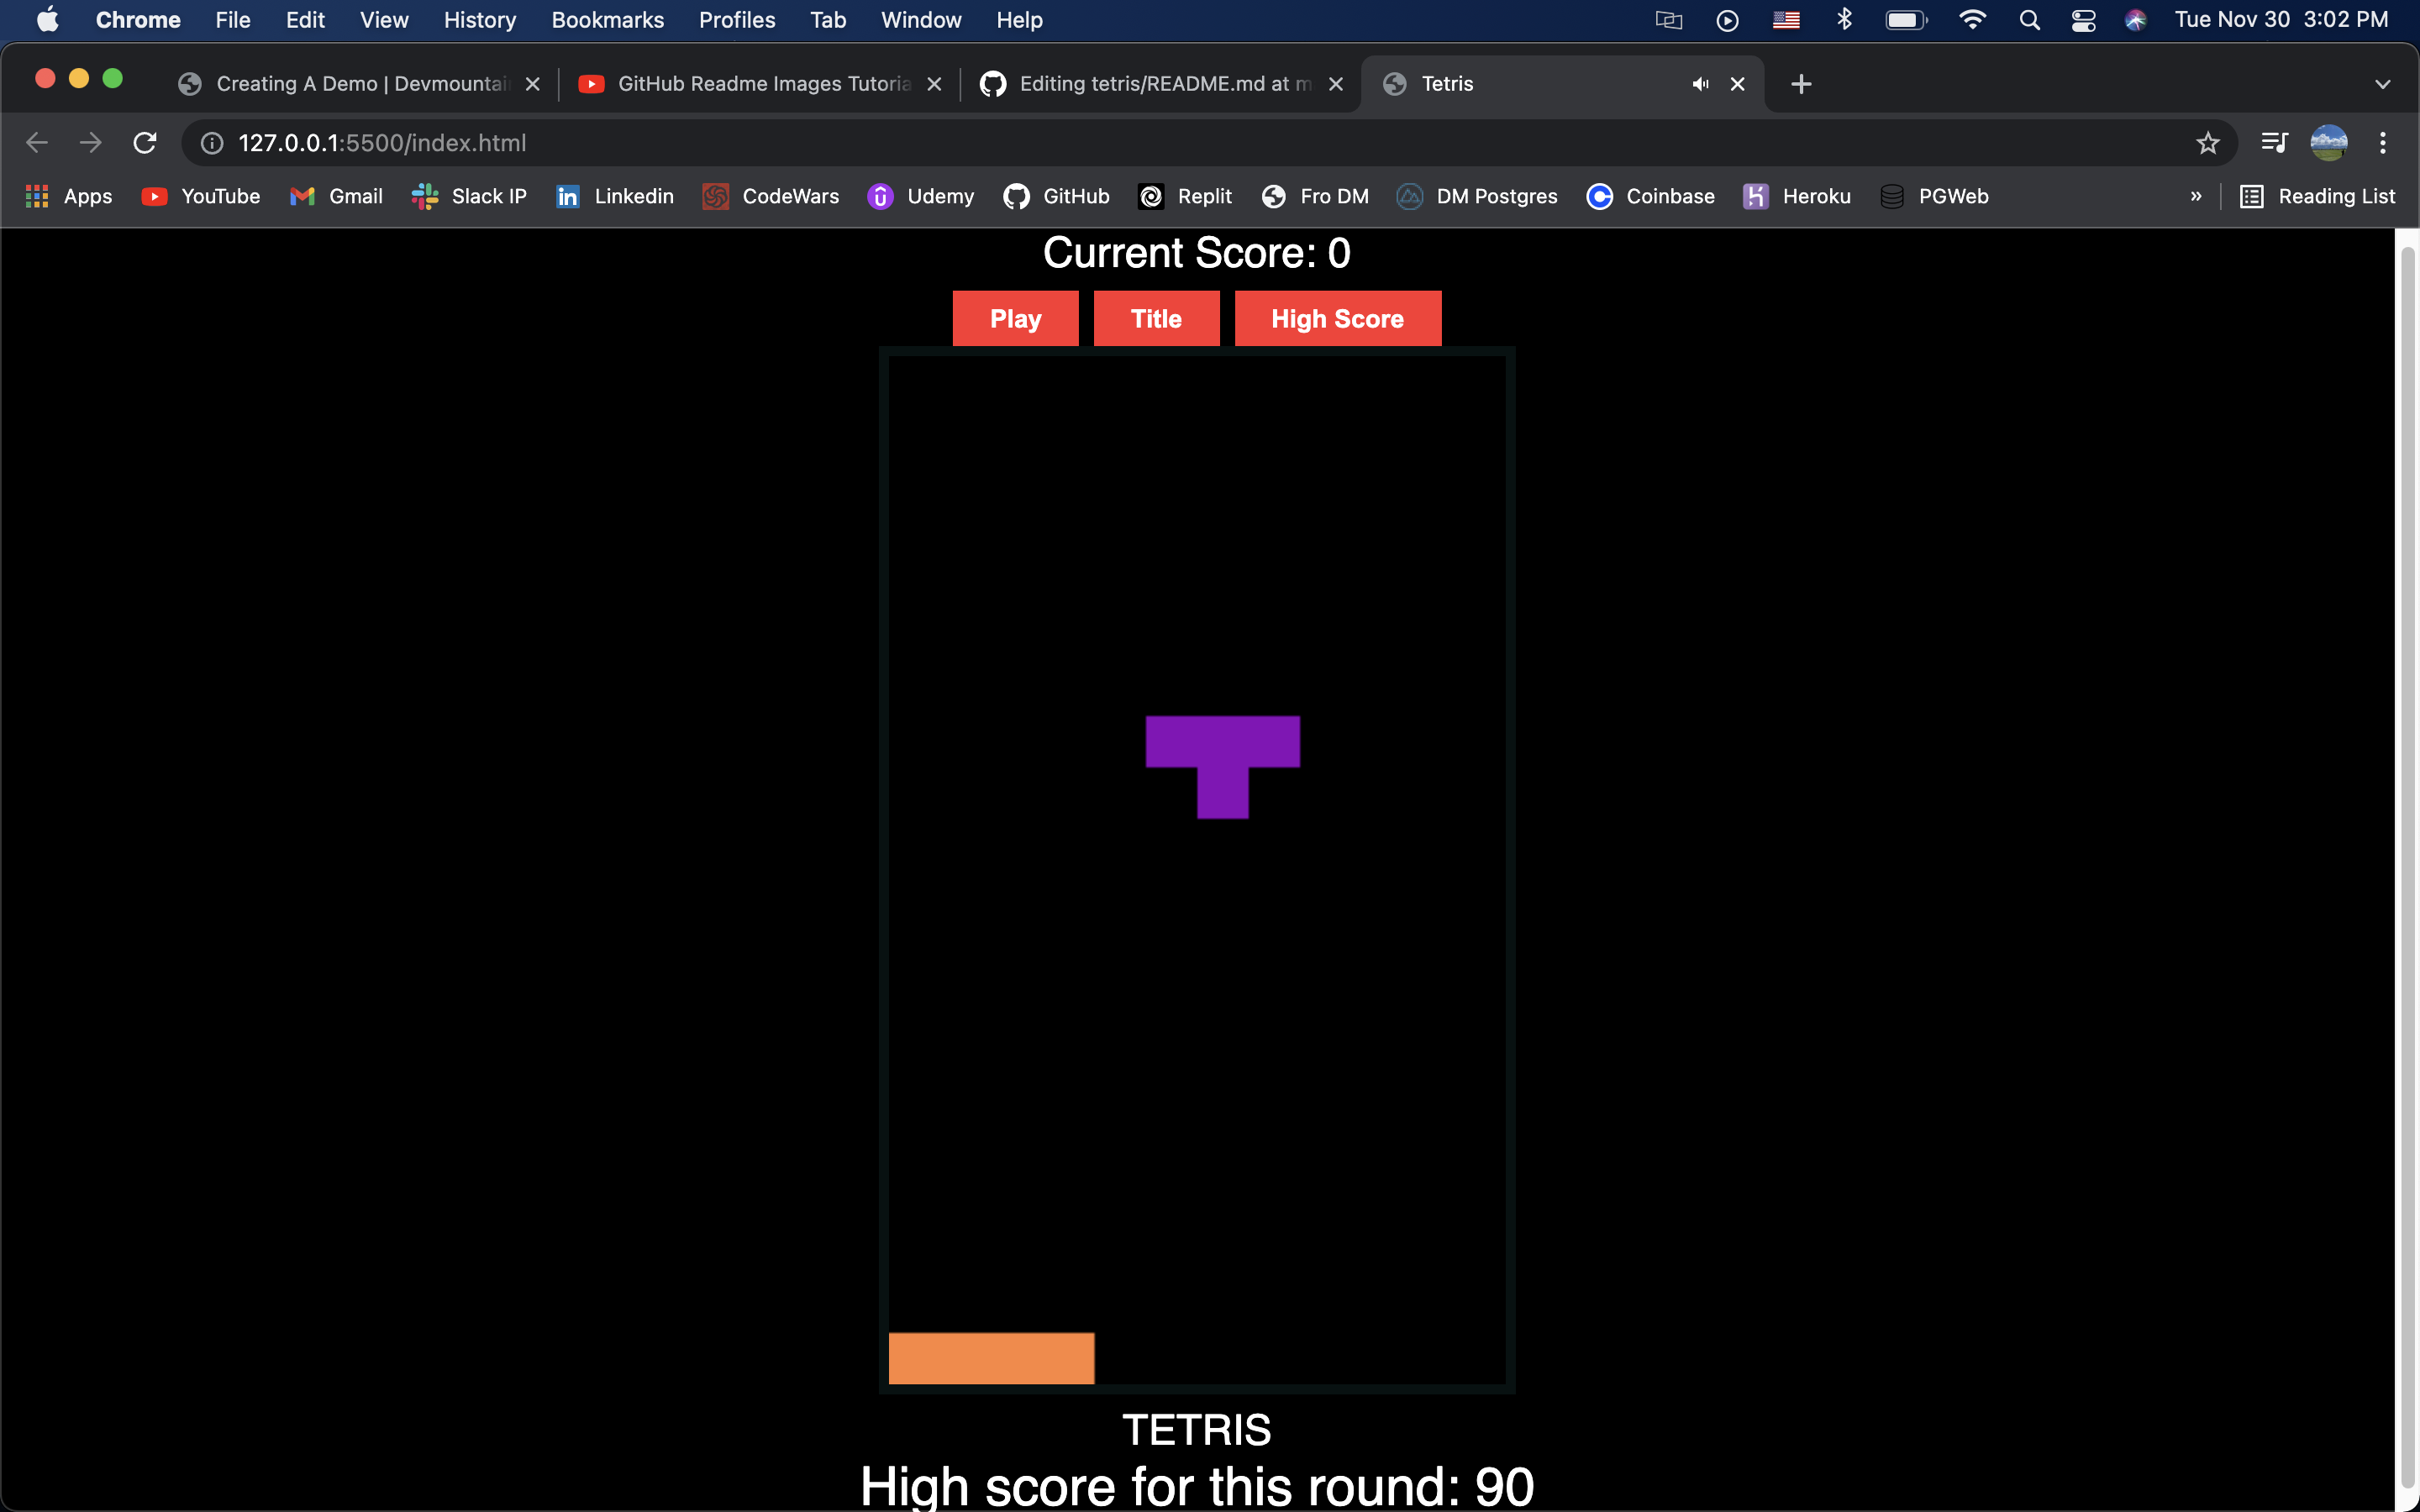Switch to Editing tetris/README.md tab
Image resolution: width=2420 pixels, height=1512 pixels.
(1161, 84)
